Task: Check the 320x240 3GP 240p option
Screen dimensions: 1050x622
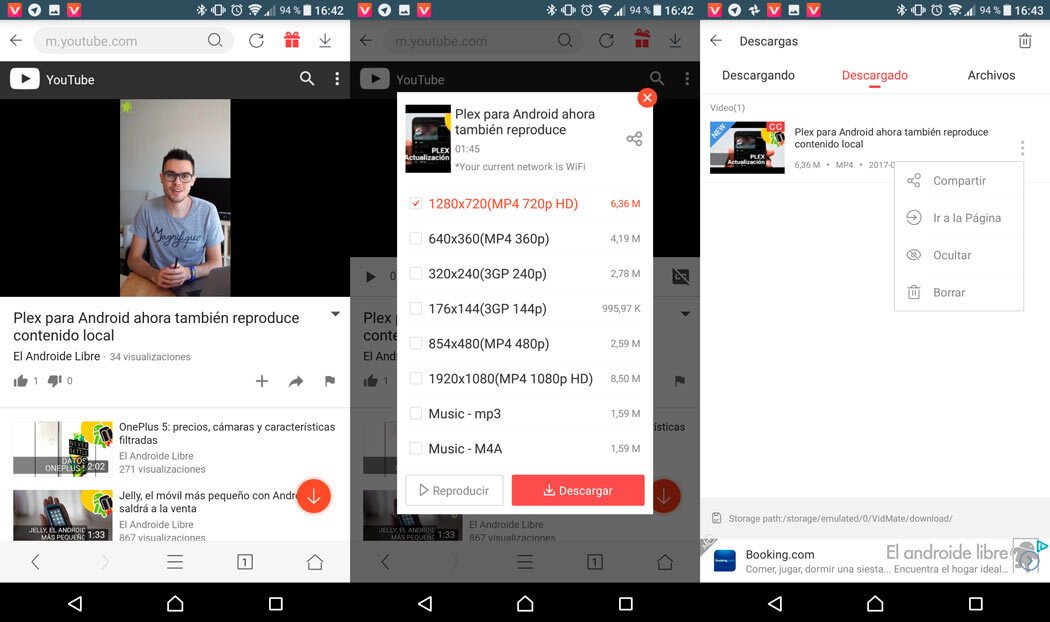Action: tap(416, 273)
